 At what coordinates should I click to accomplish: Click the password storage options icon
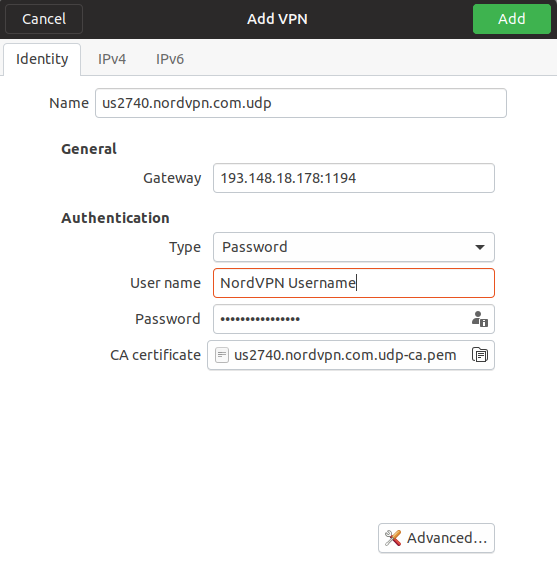point(479,319)
